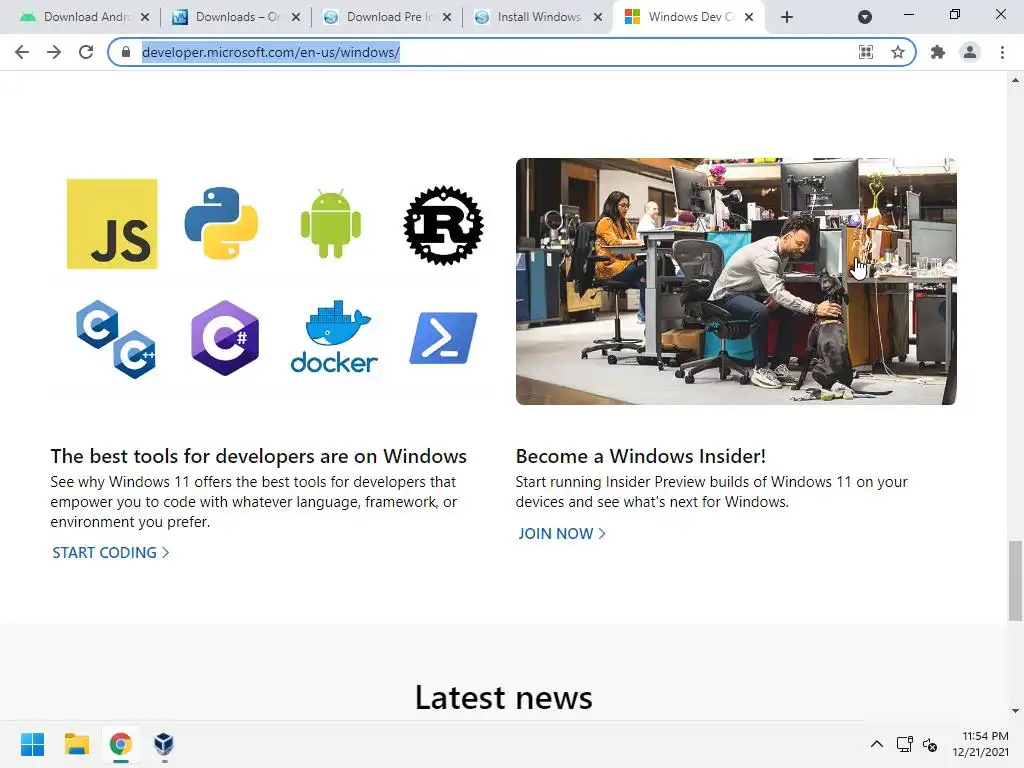
Task: Click the network status tray icon
Action: 904,744
